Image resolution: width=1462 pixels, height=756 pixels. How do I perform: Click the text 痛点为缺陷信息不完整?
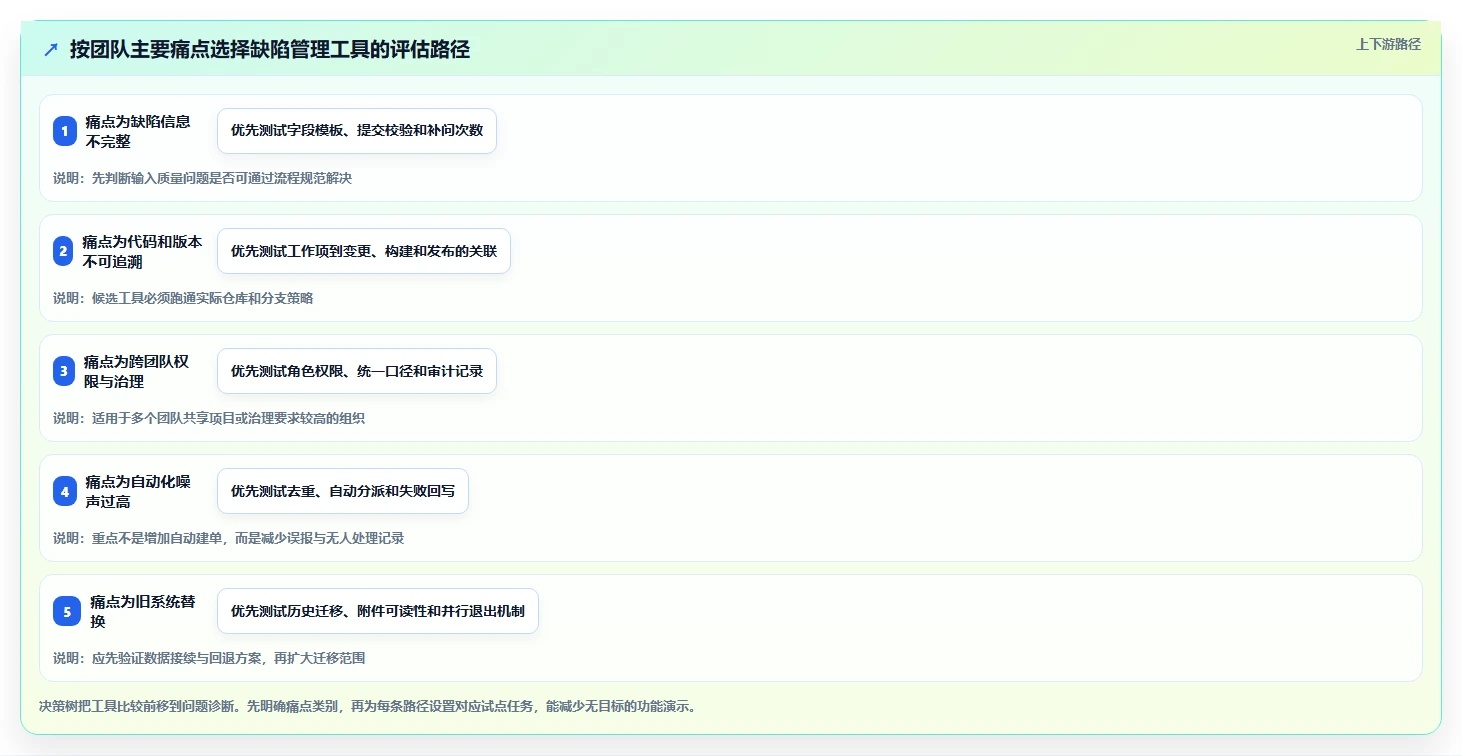tap(138, 131)
